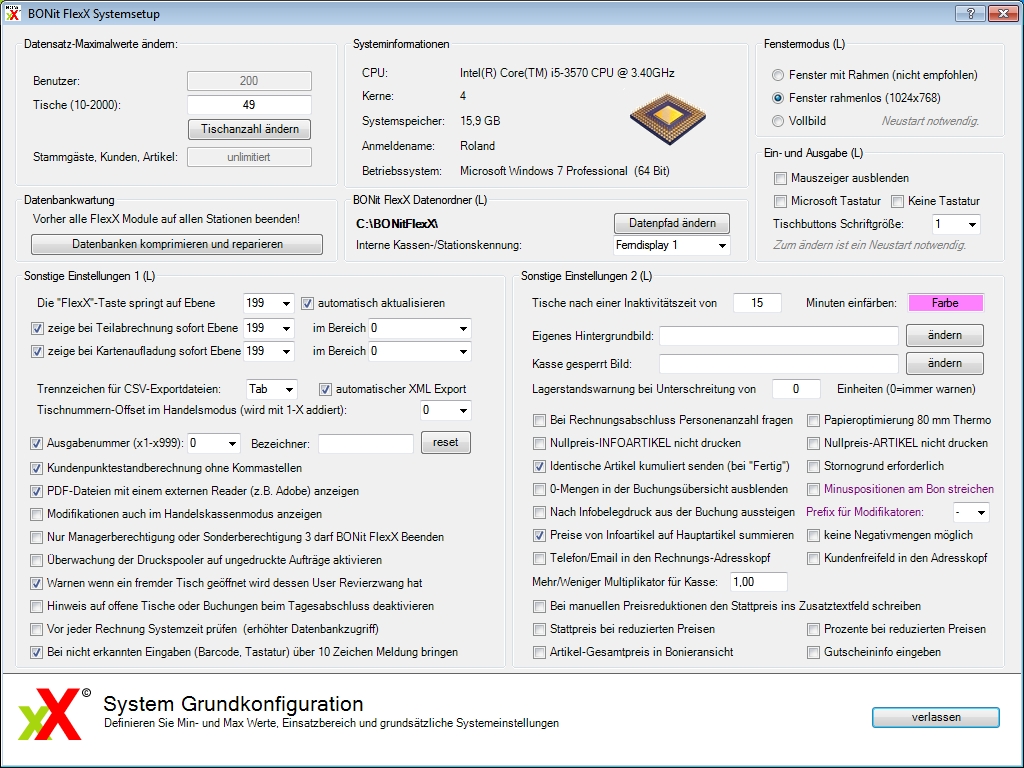Toggle Bei nicht erkannten Eingaben Meldung bringen
Screen dimensions: 1024x768
point(37,652)
